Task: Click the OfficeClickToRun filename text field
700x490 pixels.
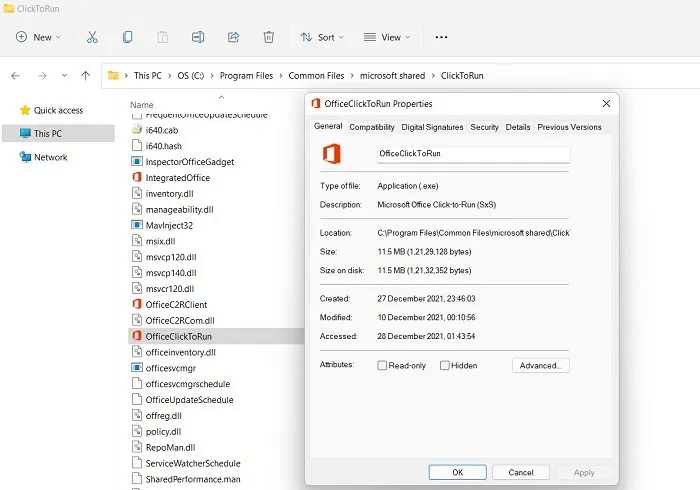Action: [473, 155]
